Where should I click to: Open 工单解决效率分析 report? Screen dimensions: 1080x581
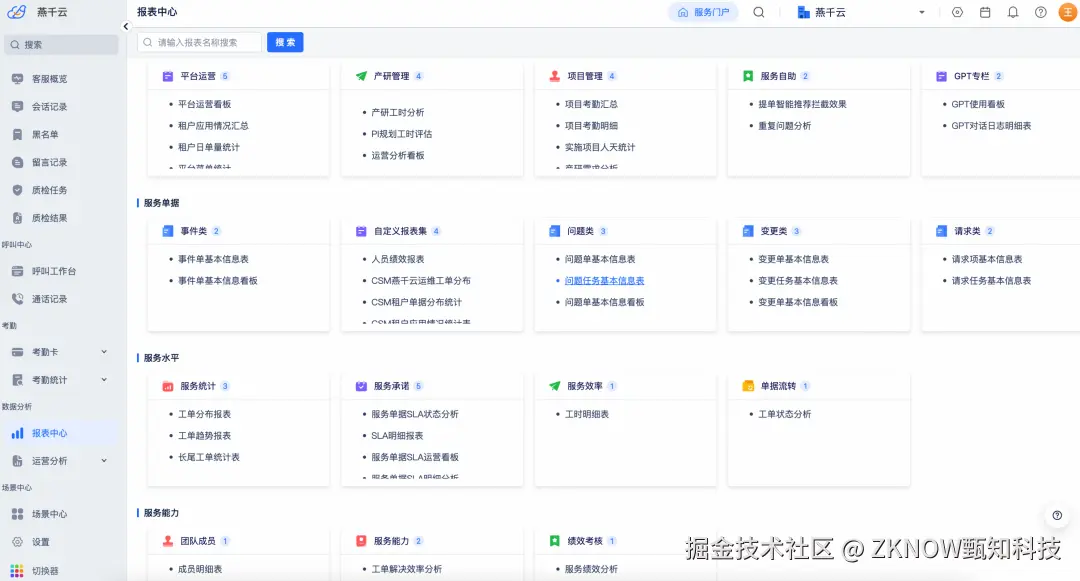406,569
